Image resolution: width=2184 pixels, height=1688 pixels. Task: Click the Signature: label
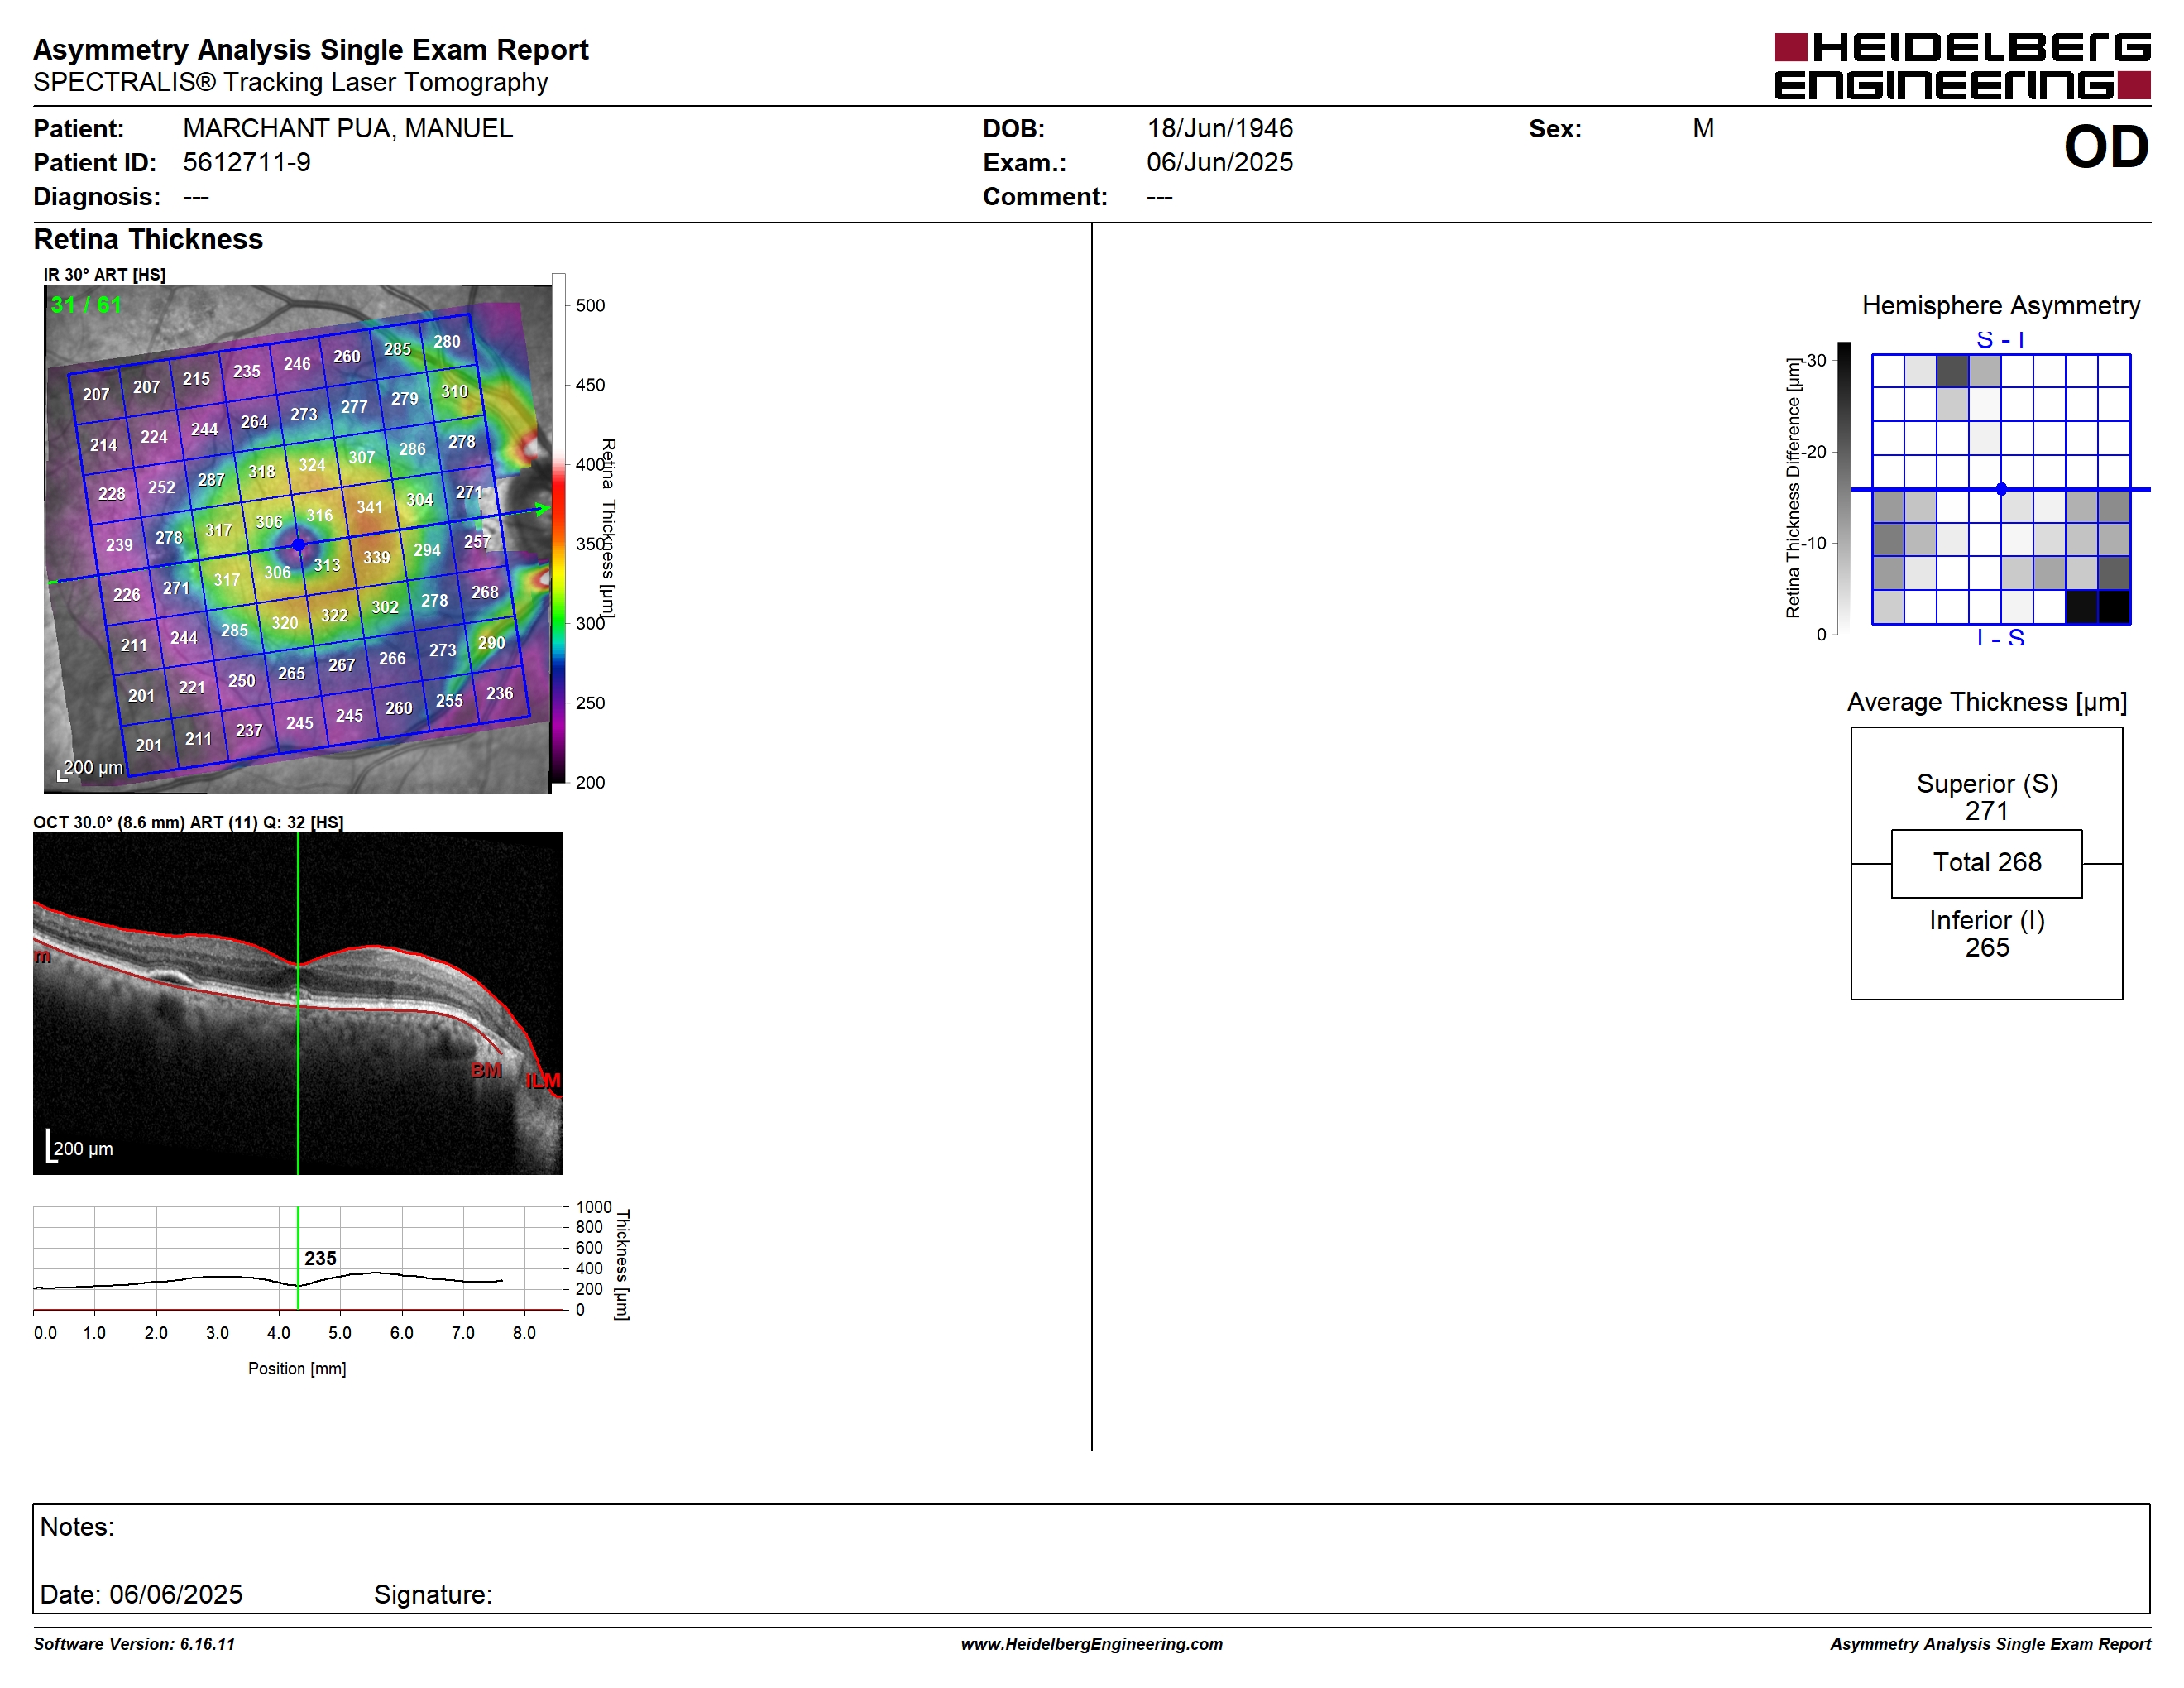(433, 1595)
